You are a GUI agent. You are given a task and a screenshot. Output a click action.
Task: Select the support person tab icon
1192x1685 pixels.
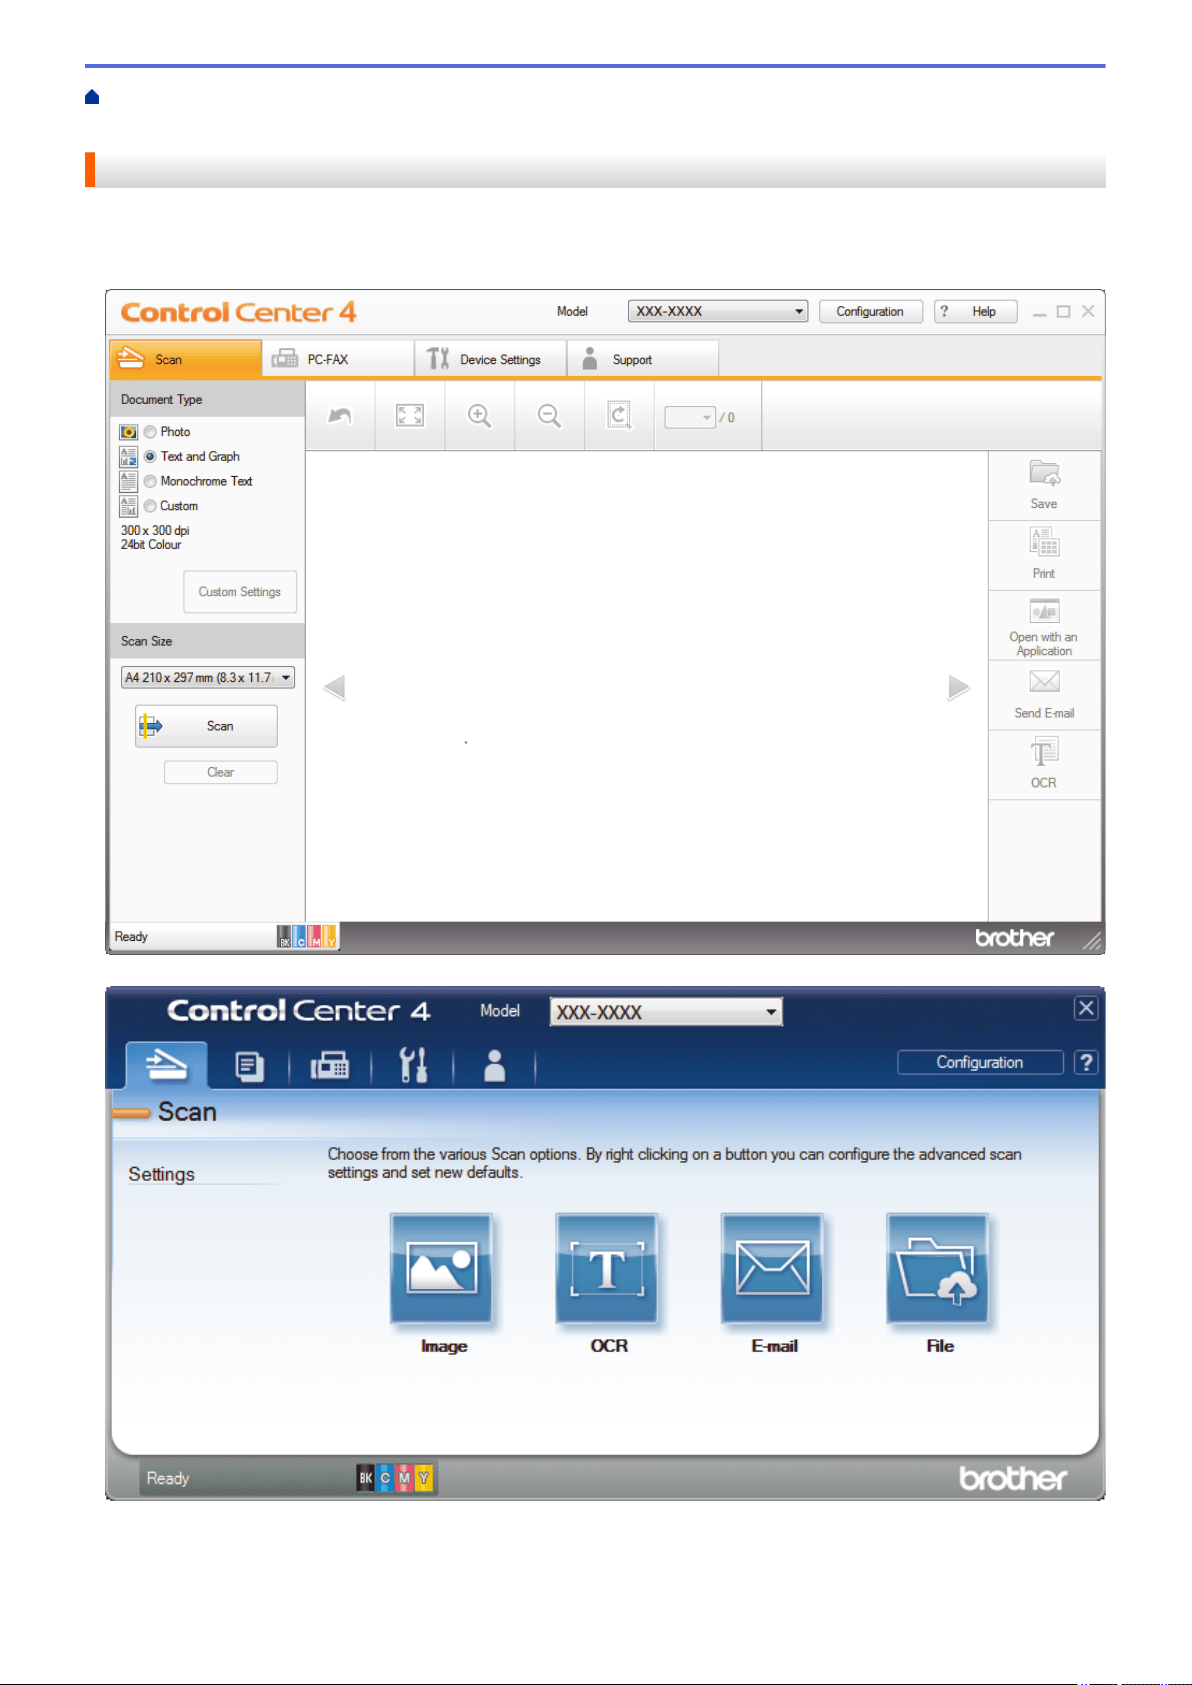tap(494, 1067)
